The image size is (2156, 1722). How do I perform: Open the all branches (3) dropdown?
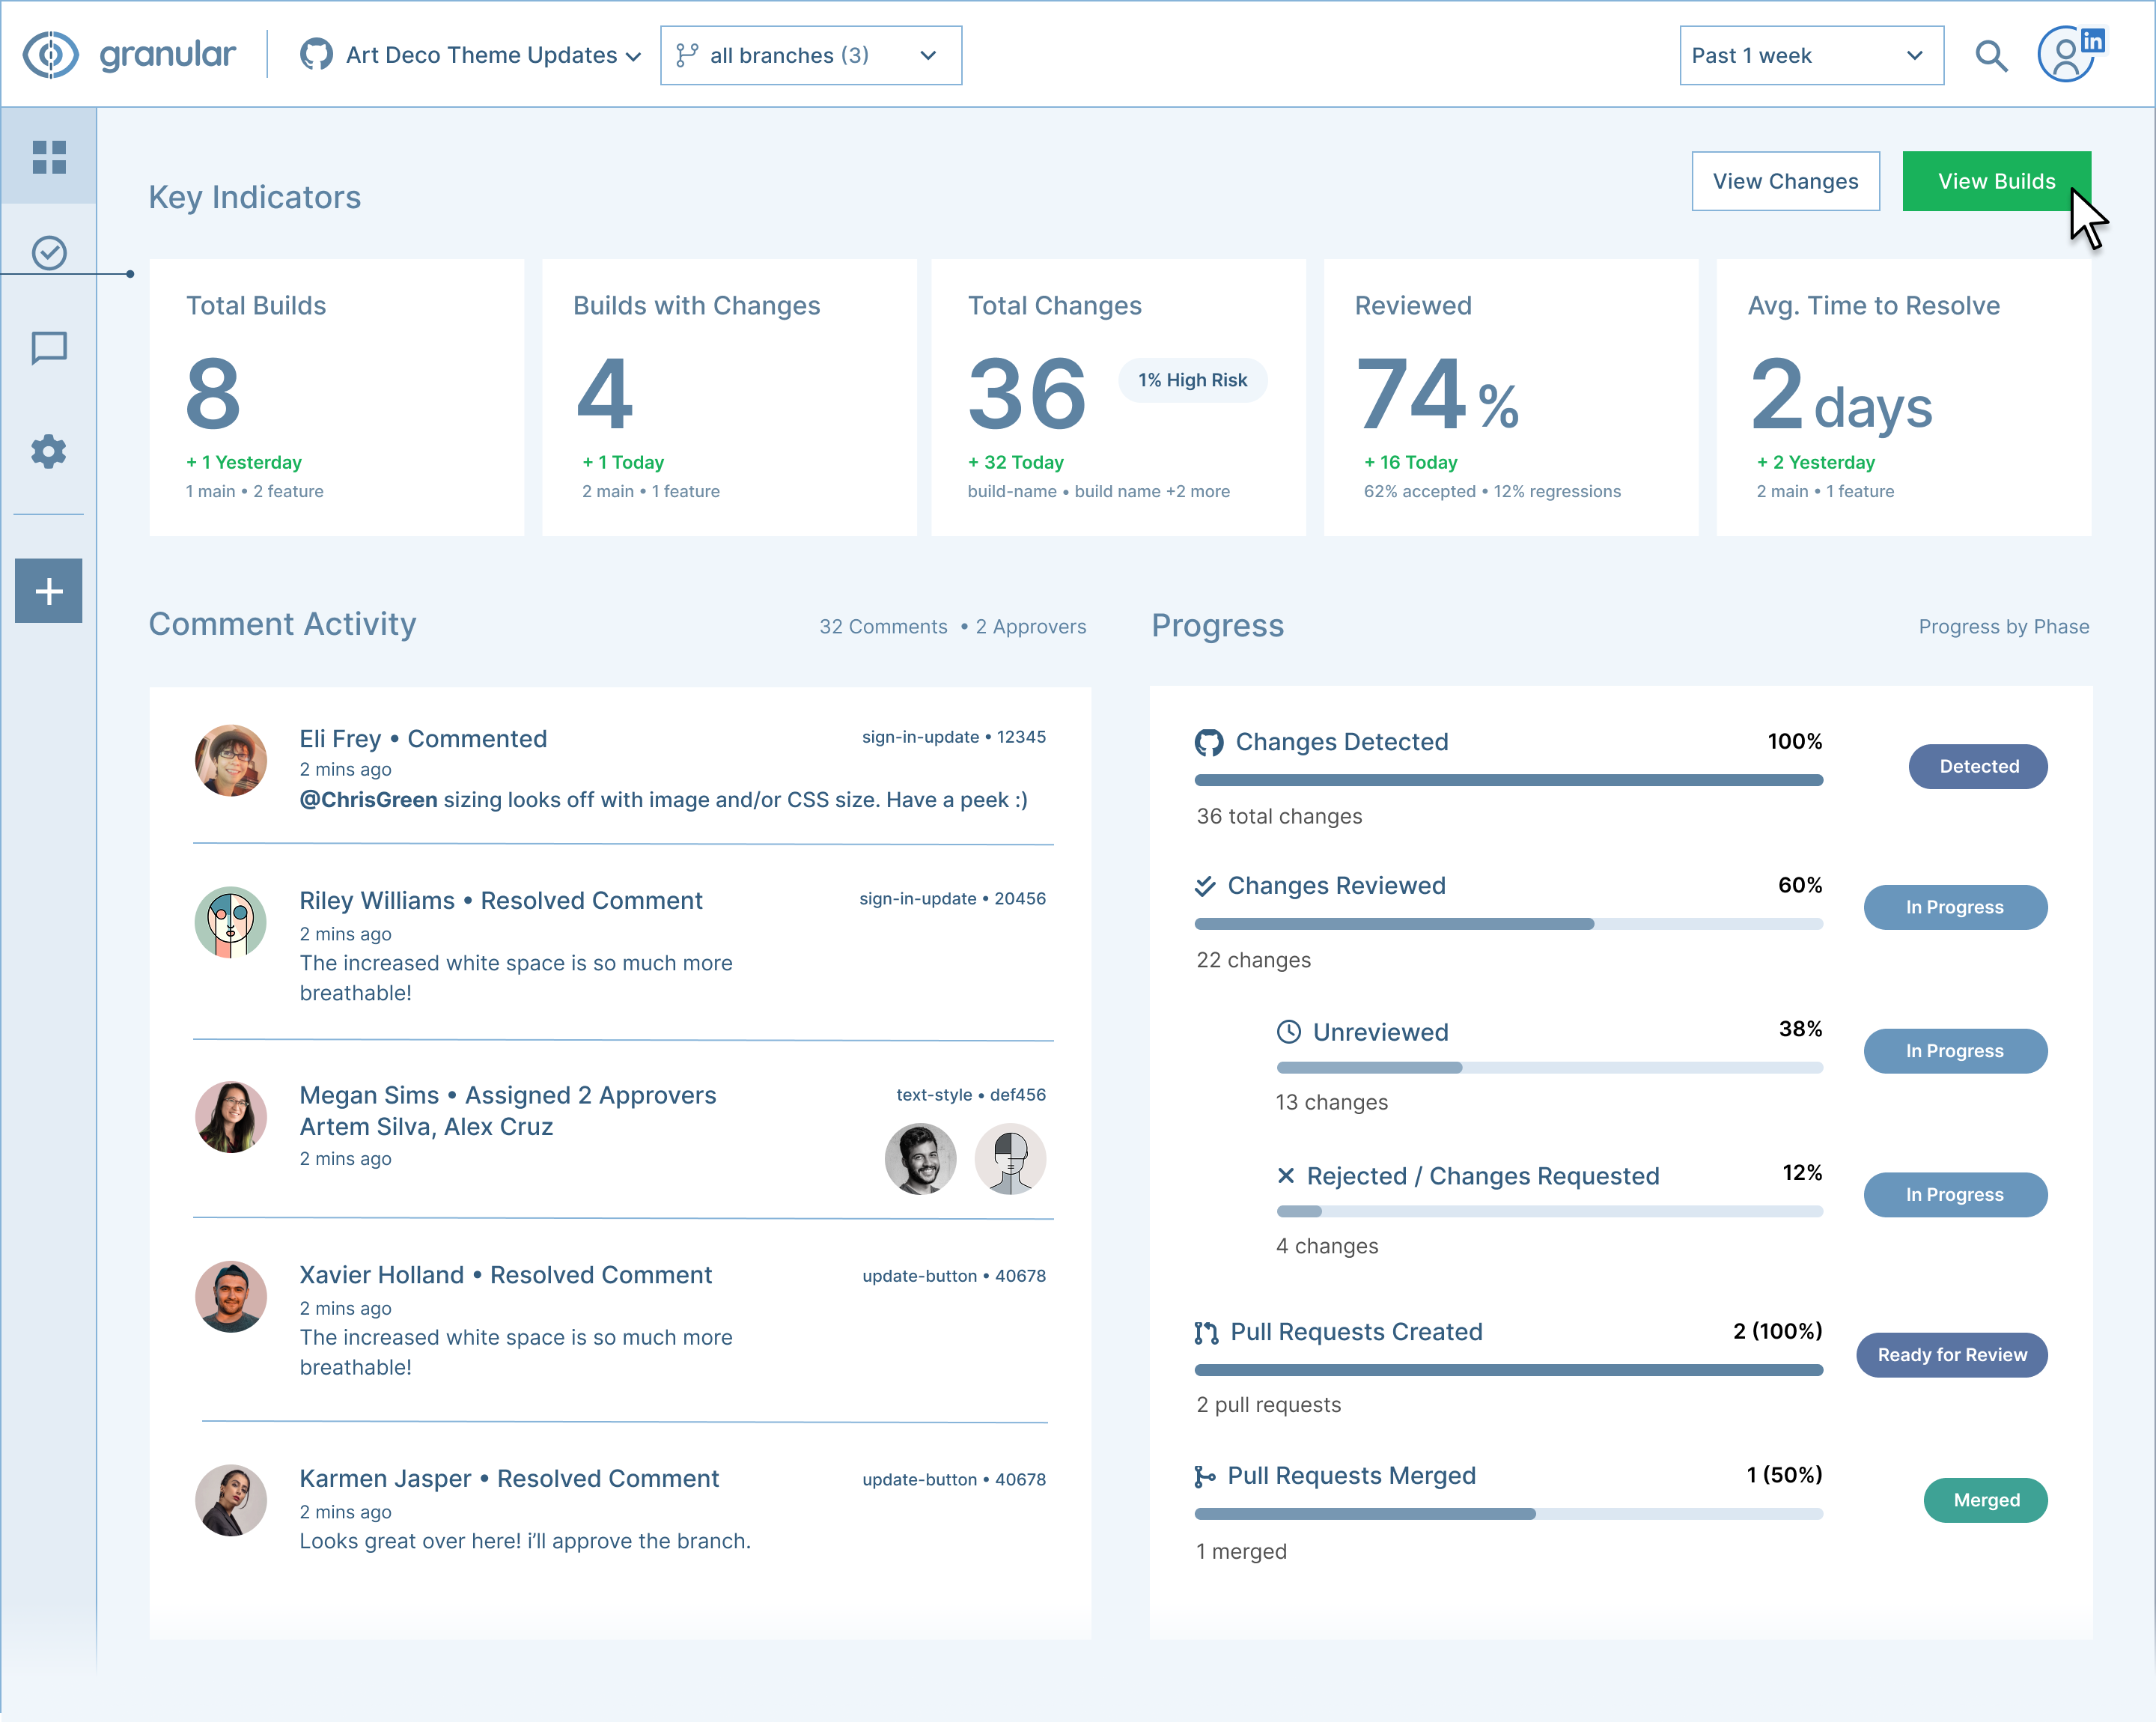(x=810, y=56)
